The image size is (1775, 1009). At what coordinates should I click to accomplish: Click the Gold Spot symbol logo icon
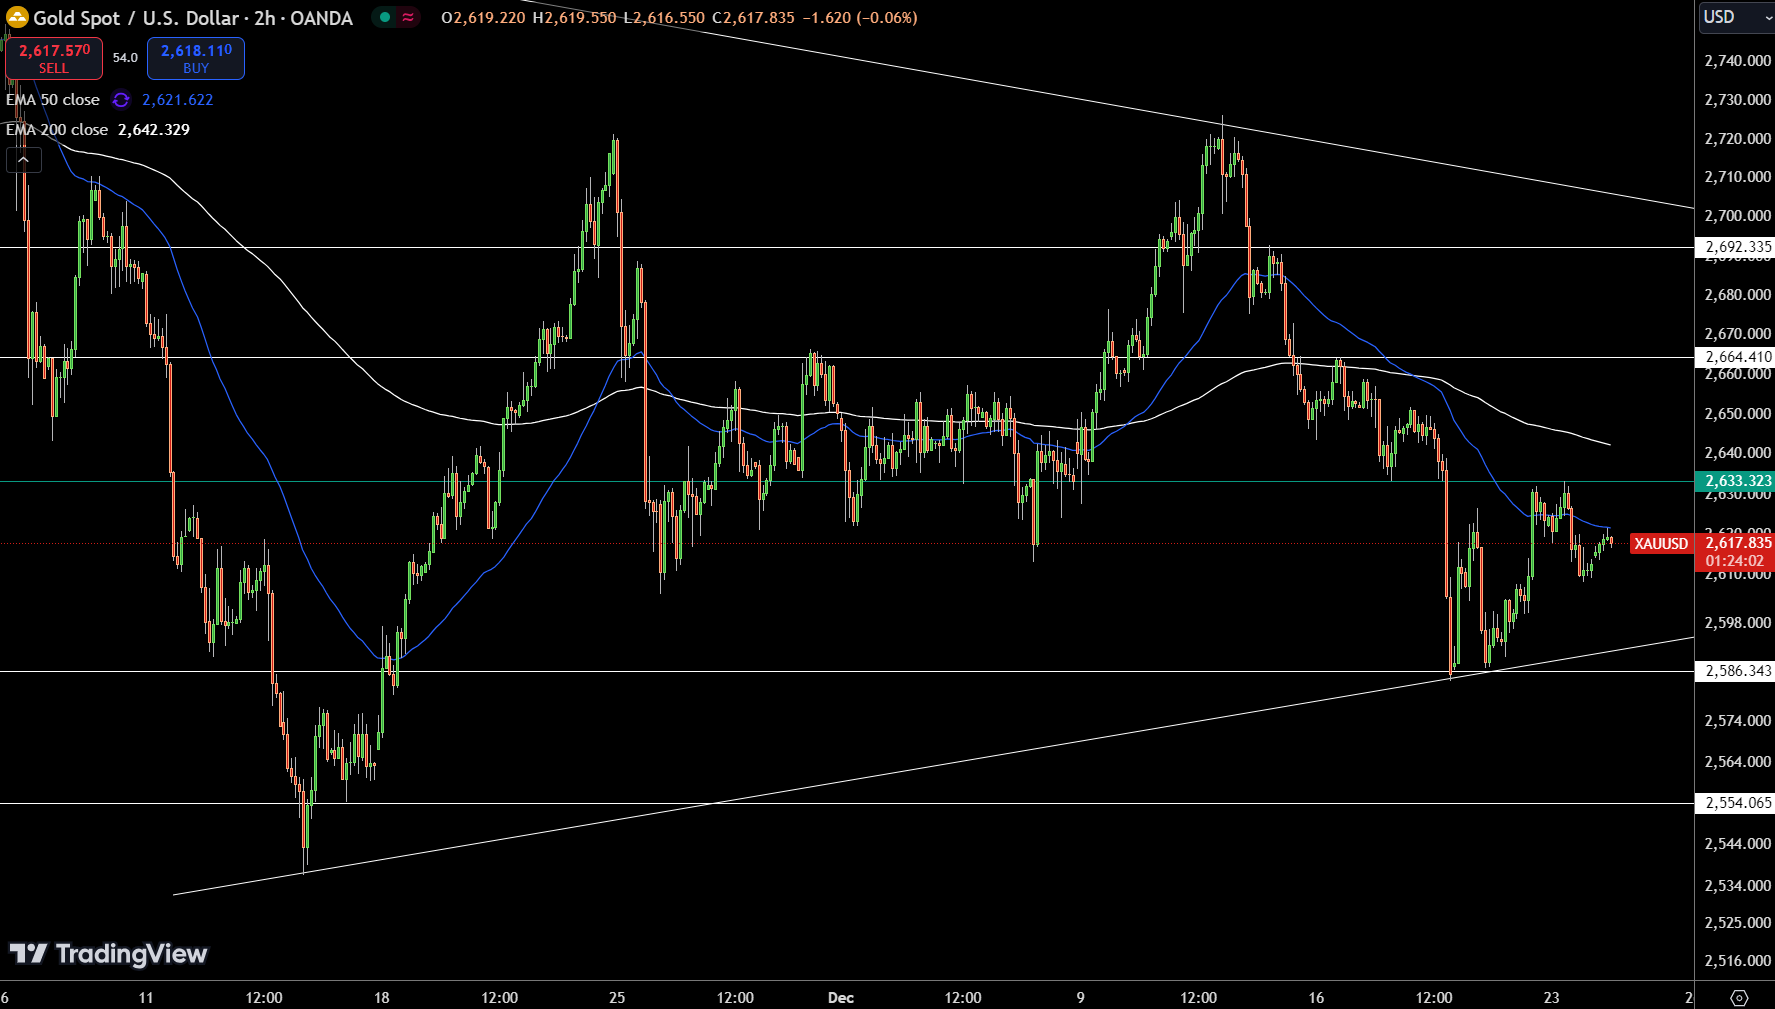tap(17, 17)
